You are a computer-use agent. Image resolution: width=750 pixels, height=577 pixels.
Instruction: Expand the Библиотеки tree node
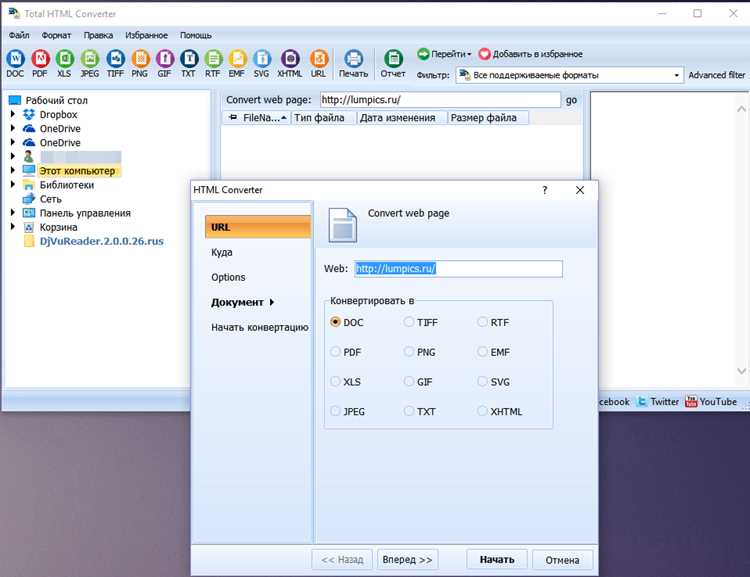pos(13,185)
